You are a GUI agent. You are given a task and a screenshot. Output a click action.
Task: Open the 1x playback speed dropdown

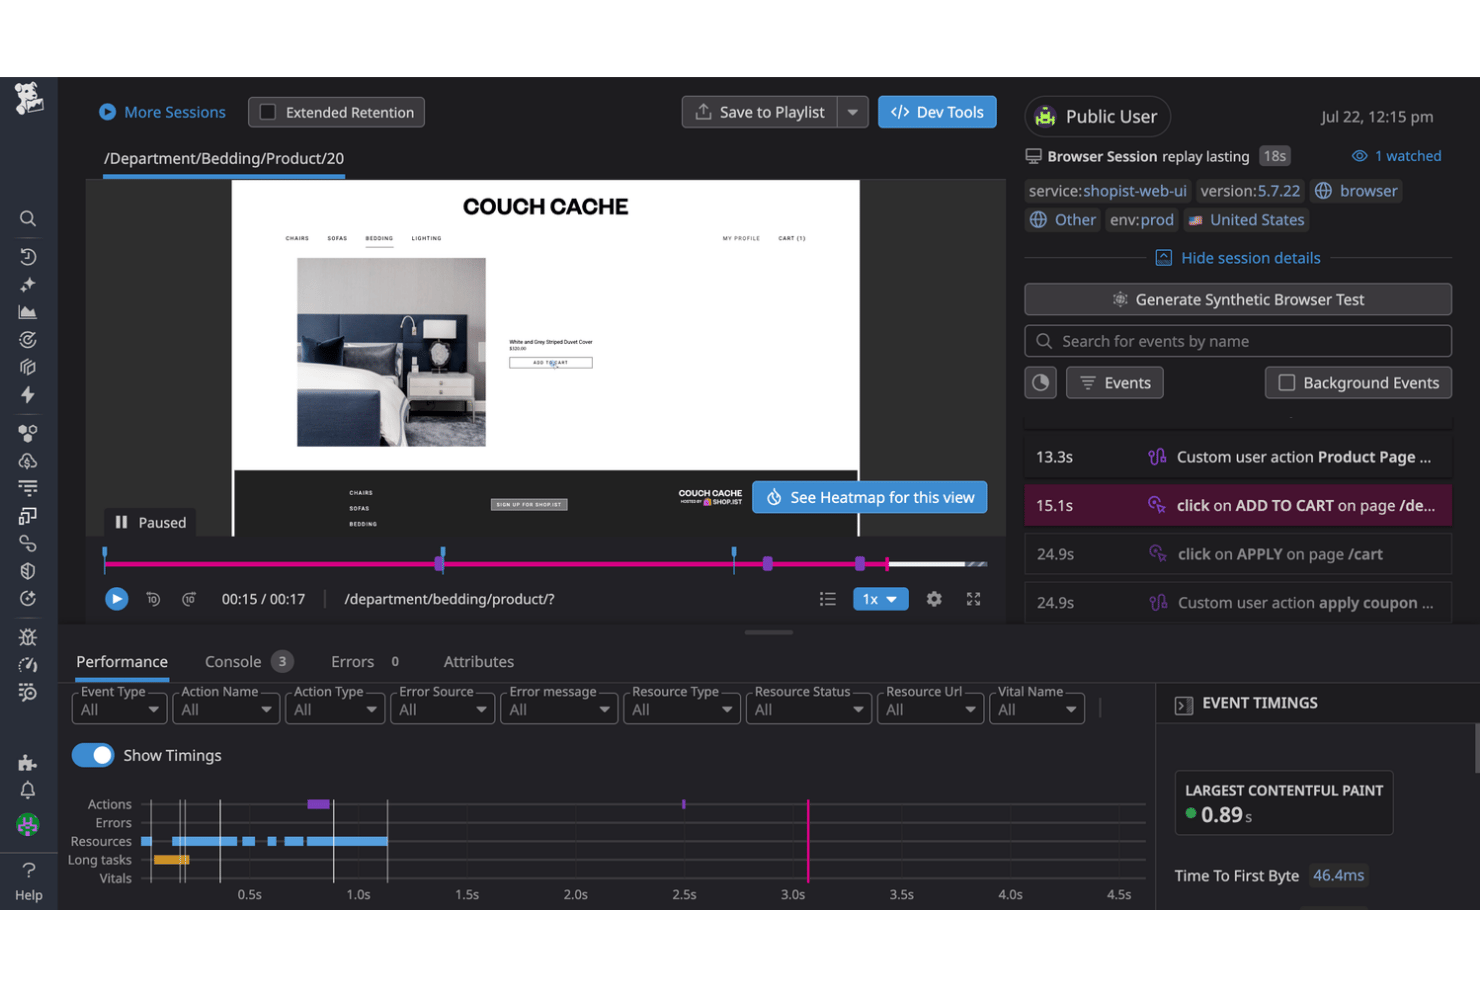pyautogui.click(x=880, y=599)
